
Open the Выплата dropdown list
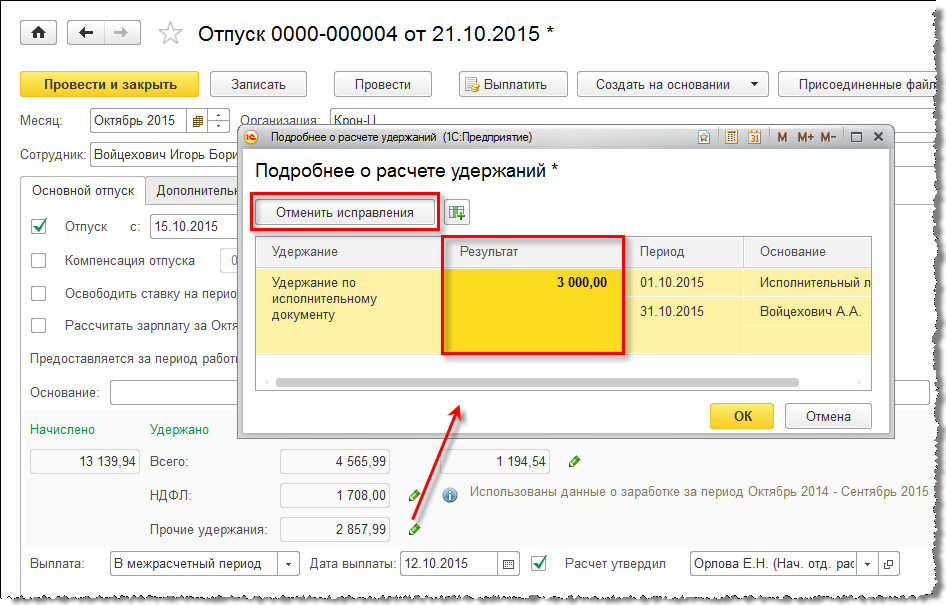pyautogui.click(x=288, y=564)
